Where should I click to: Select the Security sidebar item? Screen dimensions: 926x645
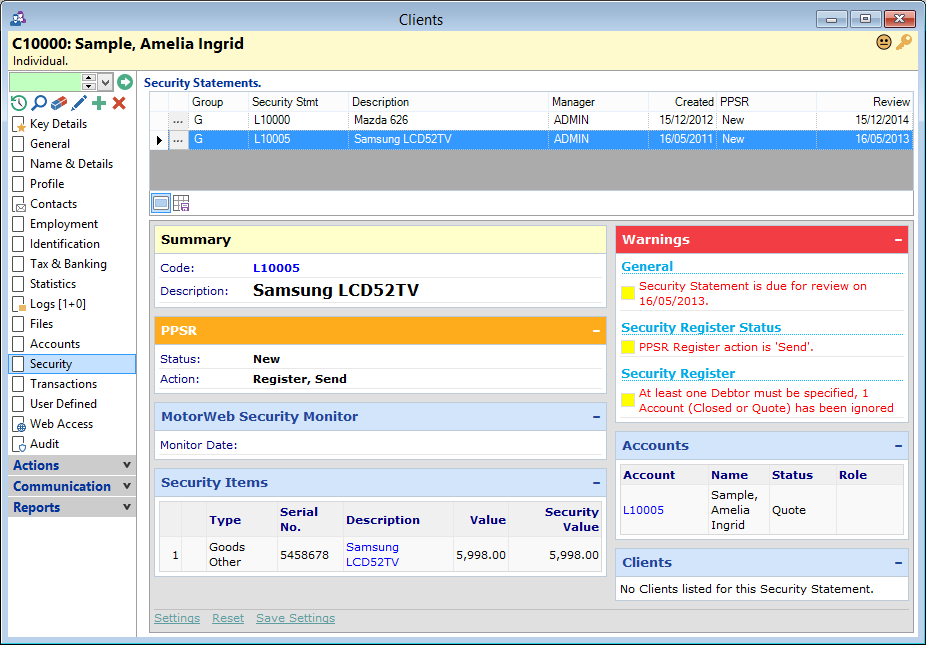click(72, 364)
